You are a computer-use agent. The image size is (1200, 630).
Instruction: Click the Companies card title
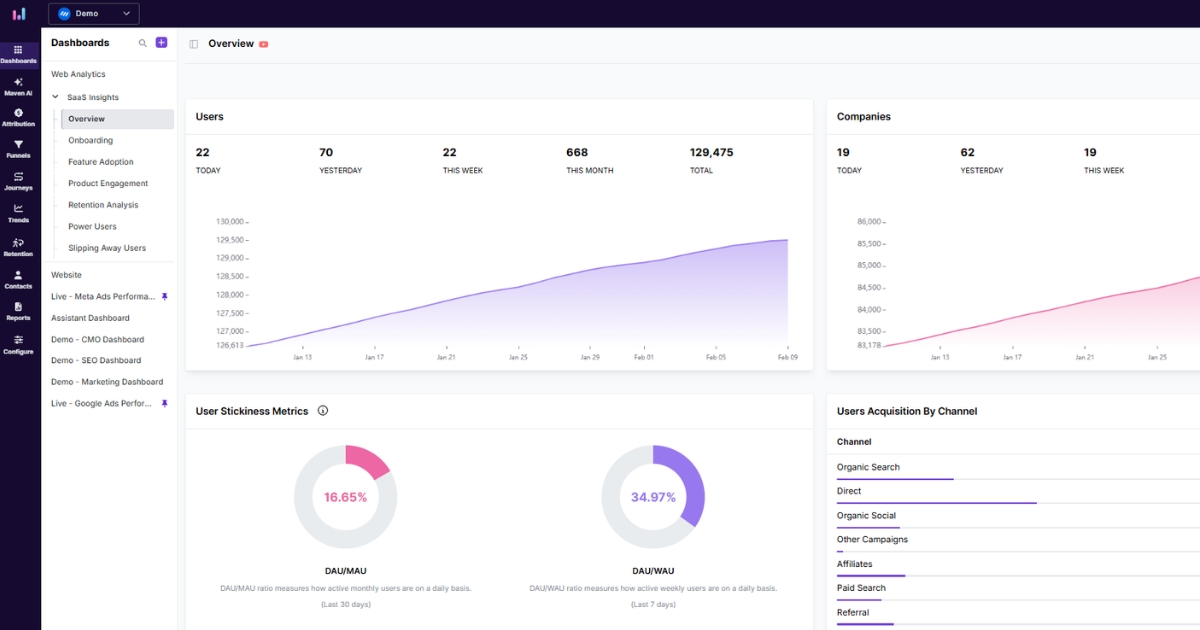(x=864, y=117)
